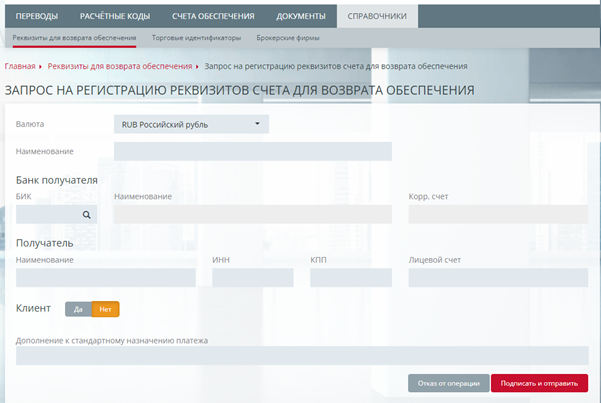
Task: Focus the КПП input field
Action: coord(351,278)
